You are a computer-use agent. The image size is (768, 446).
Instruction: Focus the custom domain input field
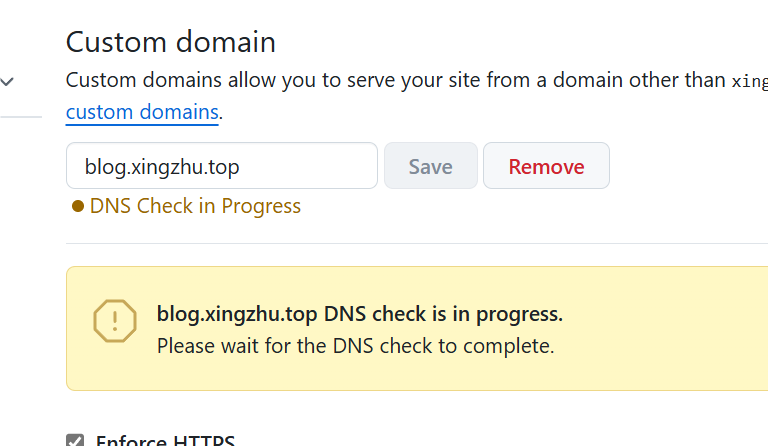(221, 166)
